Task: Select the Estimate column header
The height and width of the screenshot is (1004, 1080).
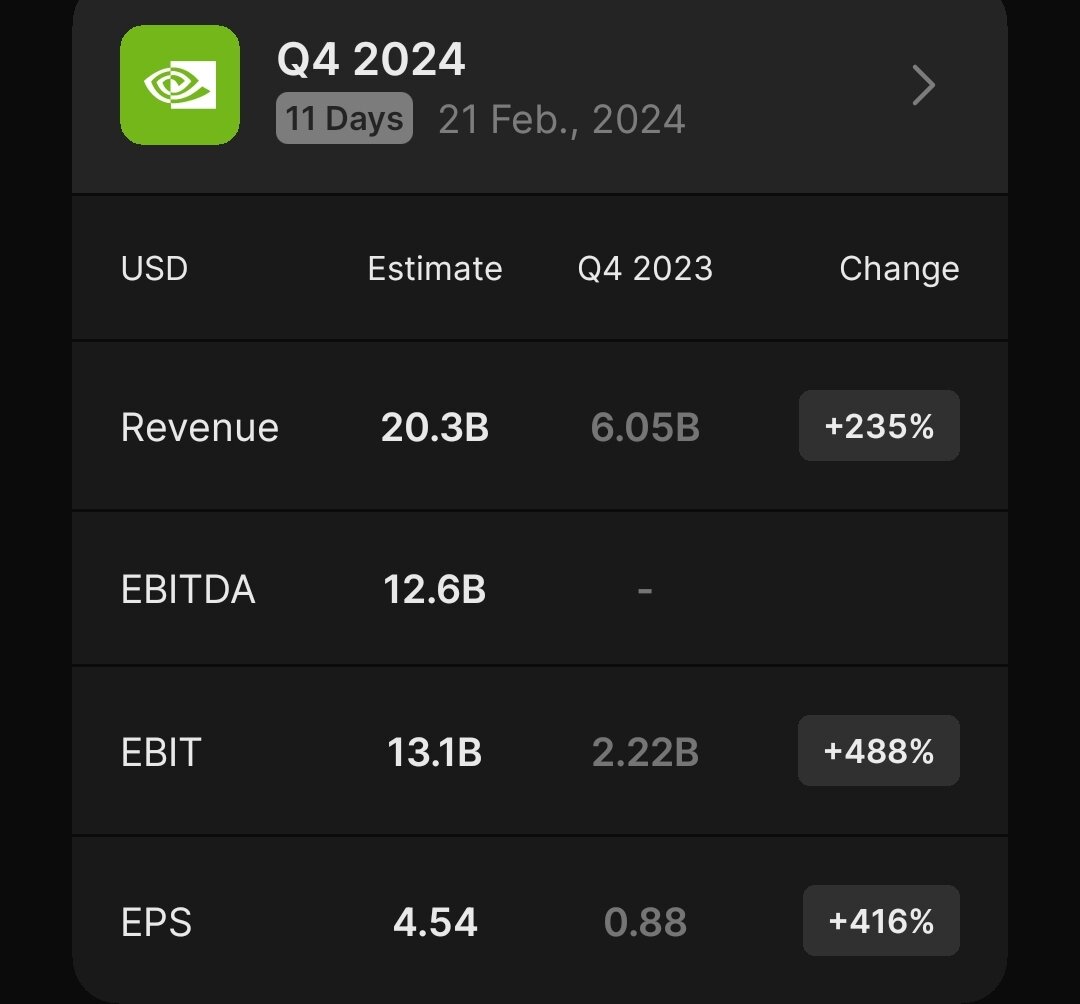Action: pos(435,269)
